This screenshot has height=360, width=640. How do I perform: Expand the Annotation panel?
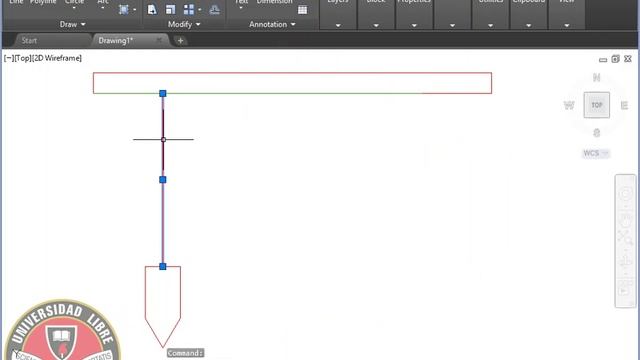272,24
